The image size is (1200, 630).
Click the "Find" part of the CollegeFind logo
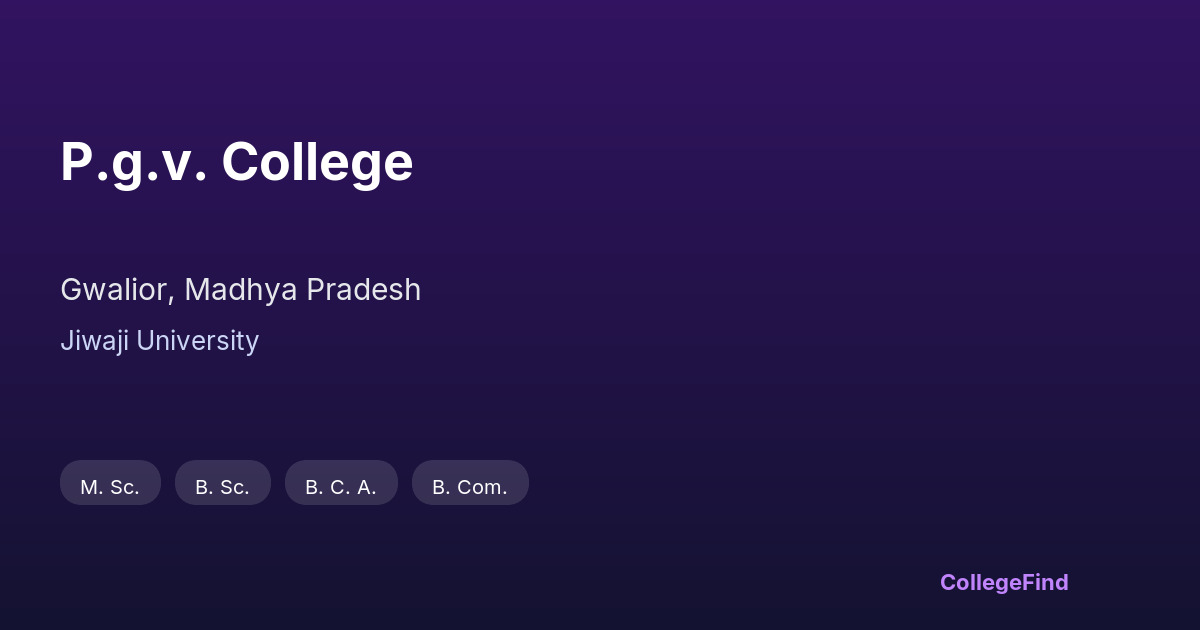1046,582
